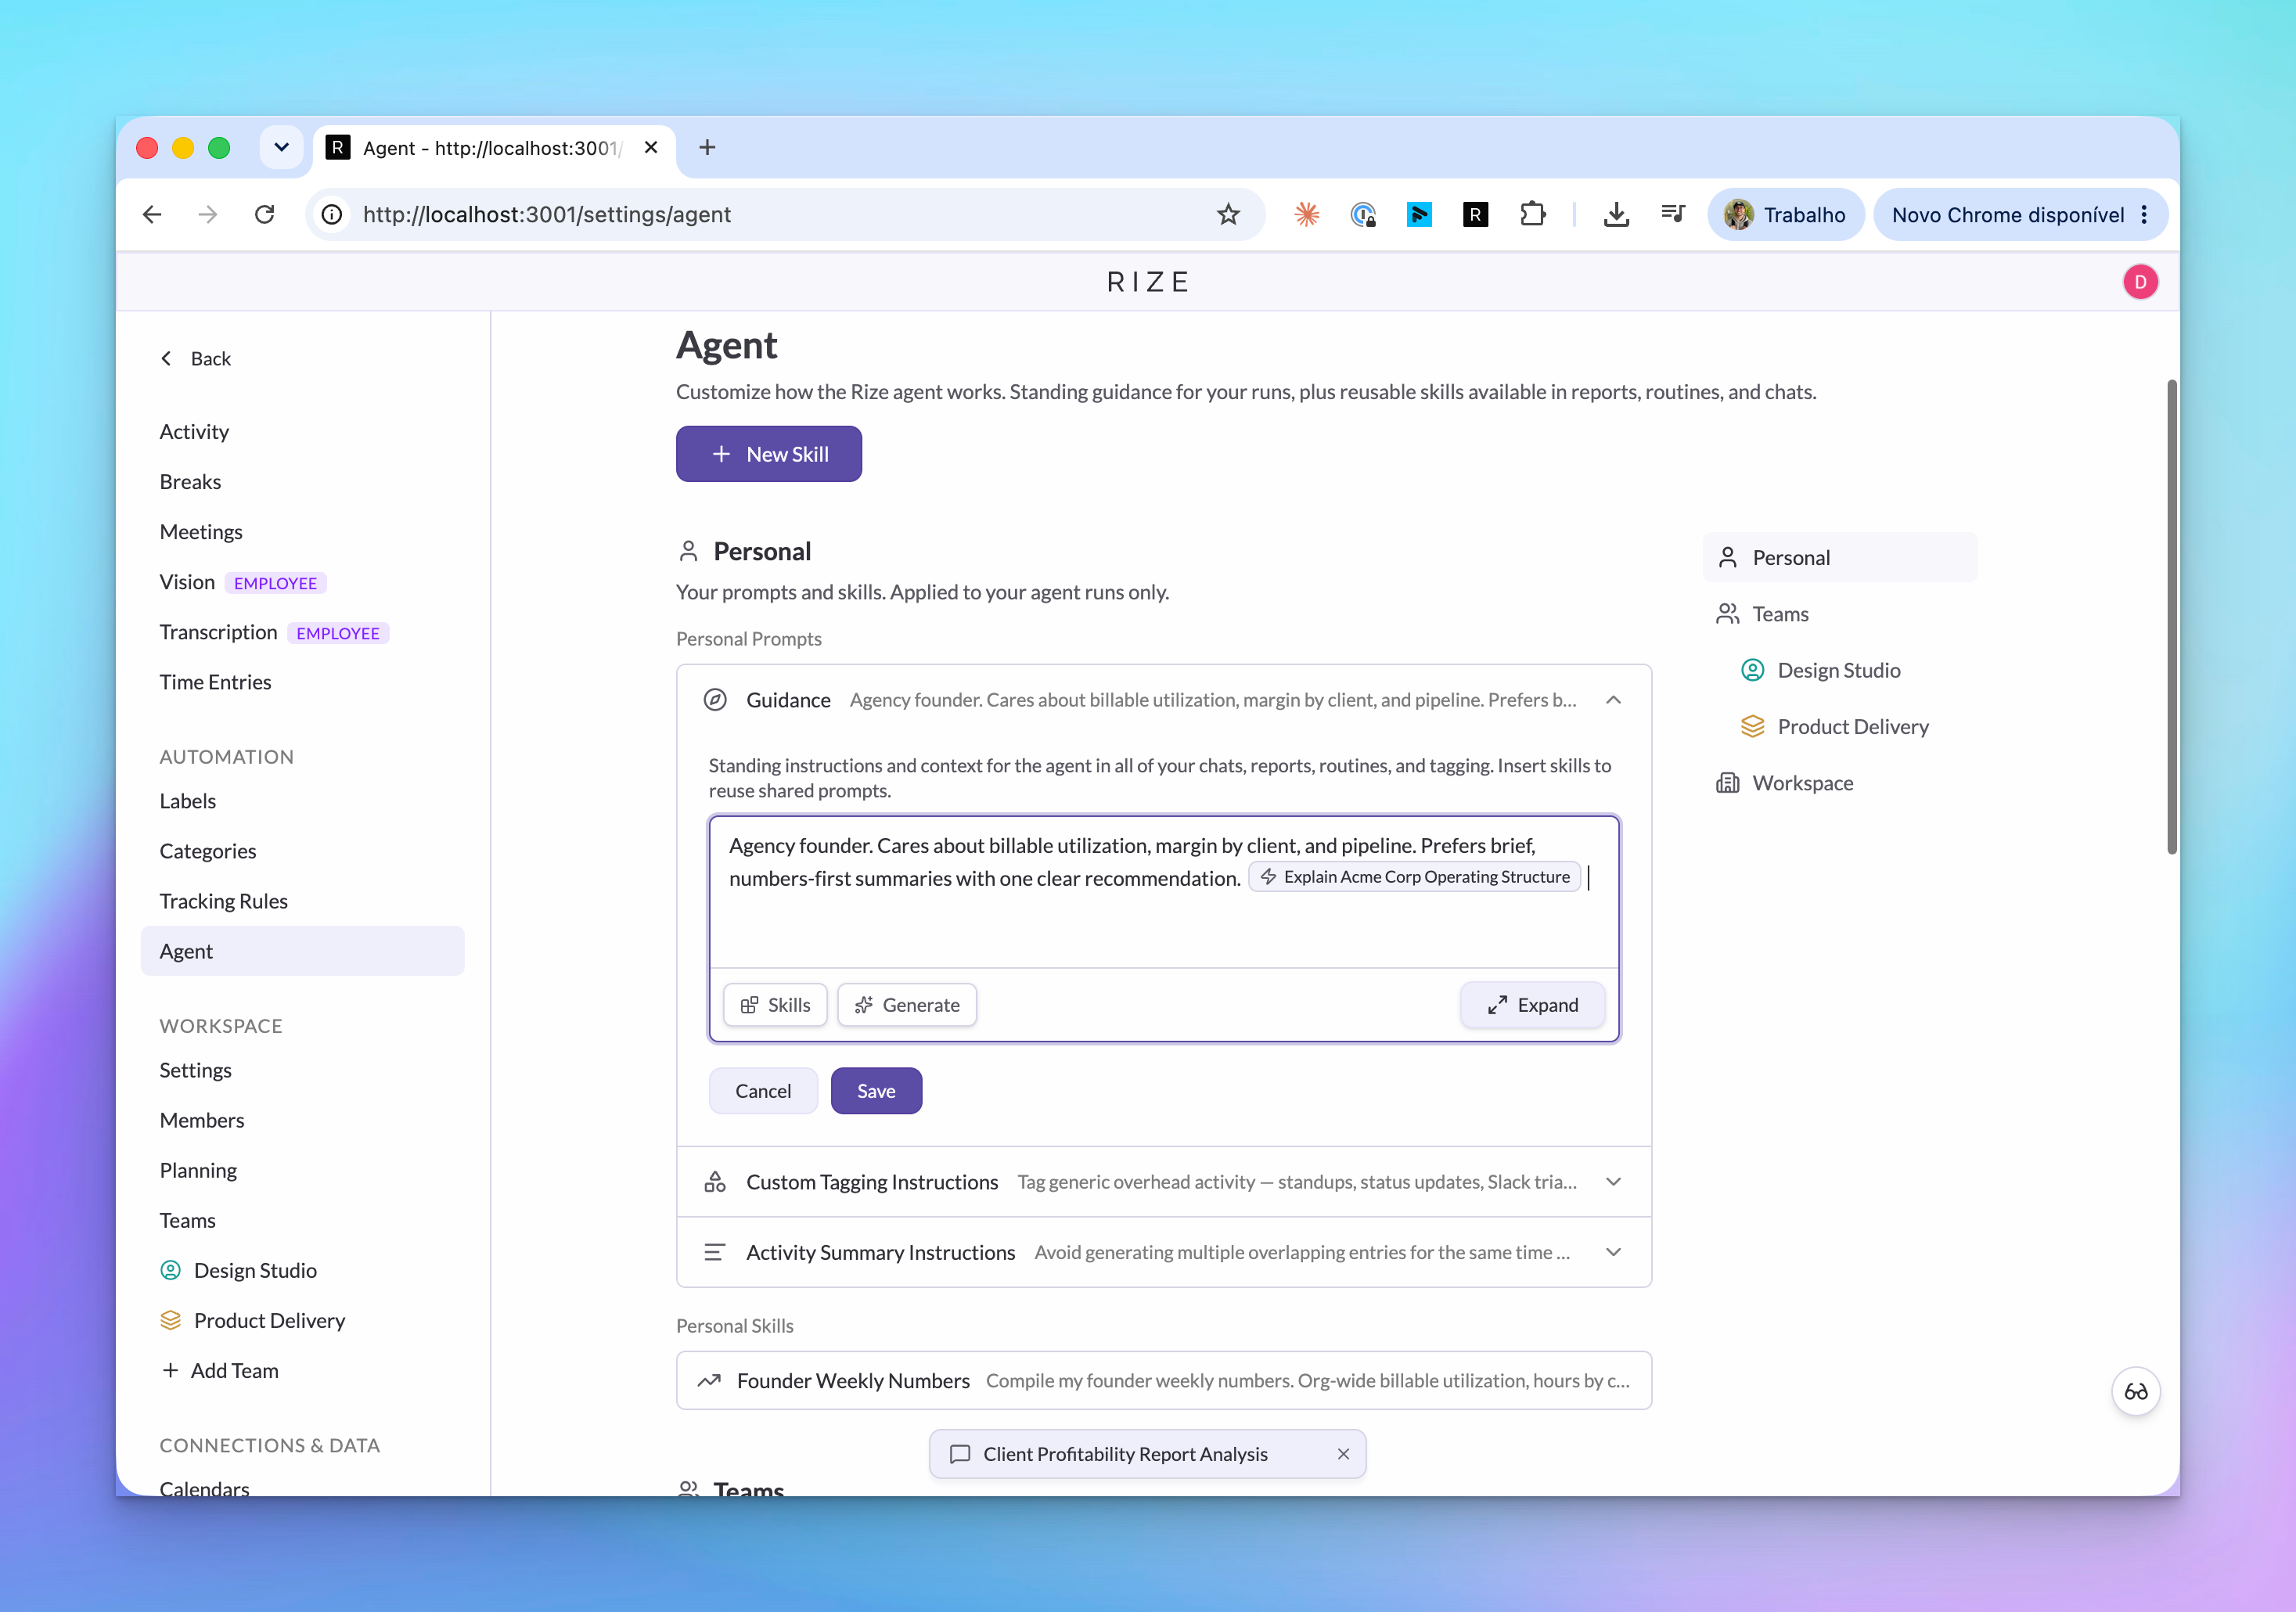Reload the page
This screenshot has width=2296, height=1612.
(x=264, y=214)
